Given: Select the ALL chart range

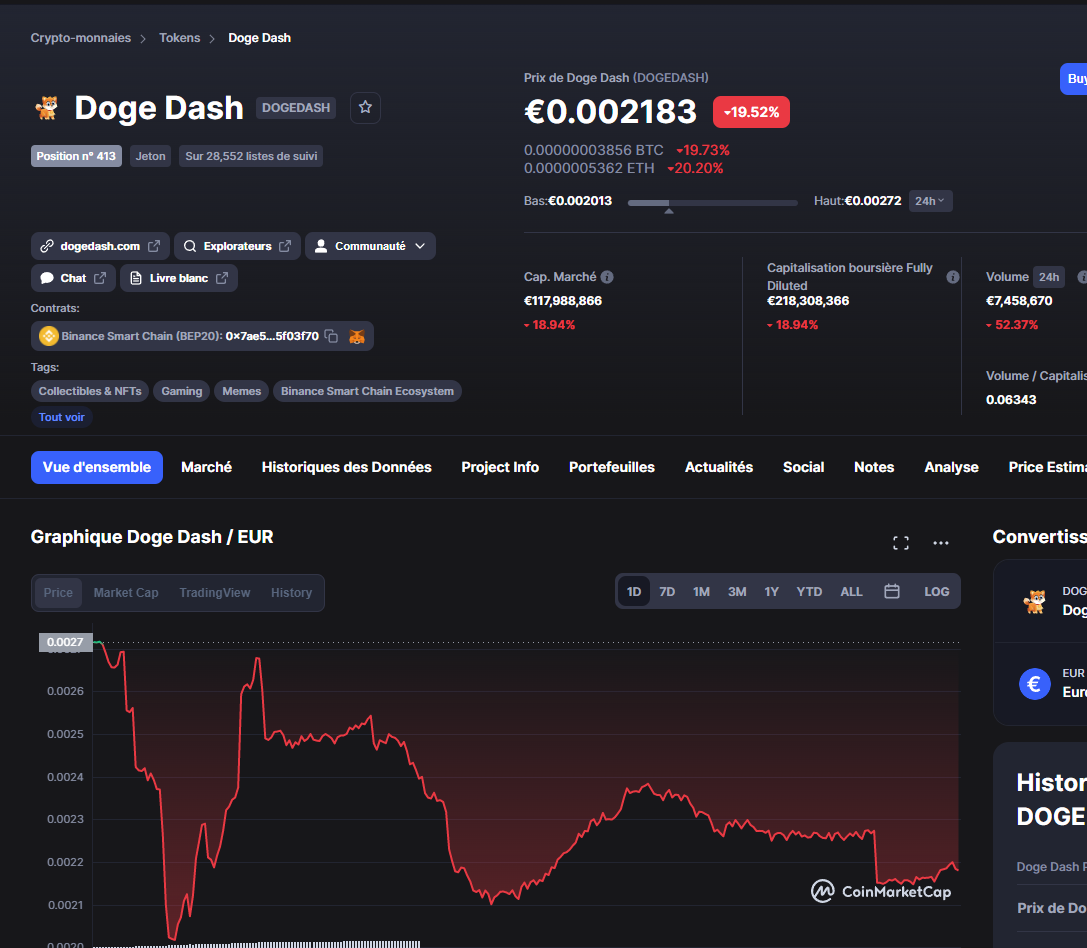Looking at the screenshot, I should [x=851, y=592].
